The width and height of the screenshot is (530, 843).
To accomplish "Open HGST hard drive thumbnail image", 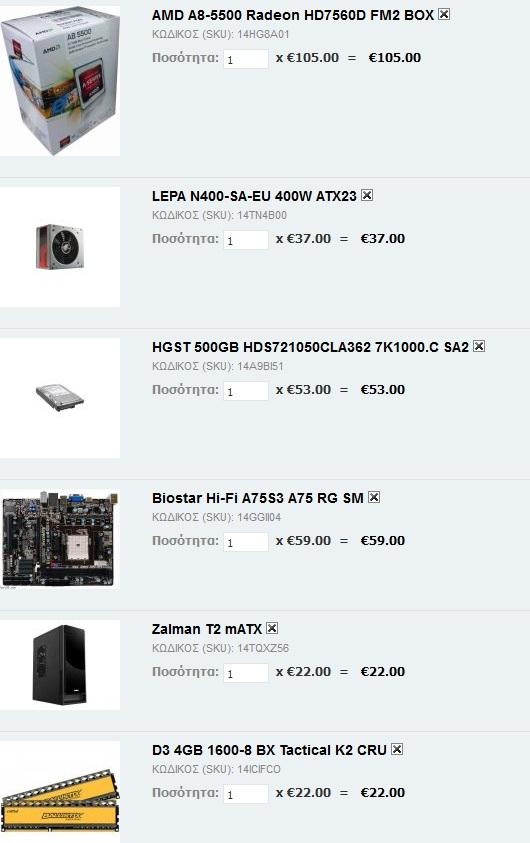I will (x=60, y=398).
